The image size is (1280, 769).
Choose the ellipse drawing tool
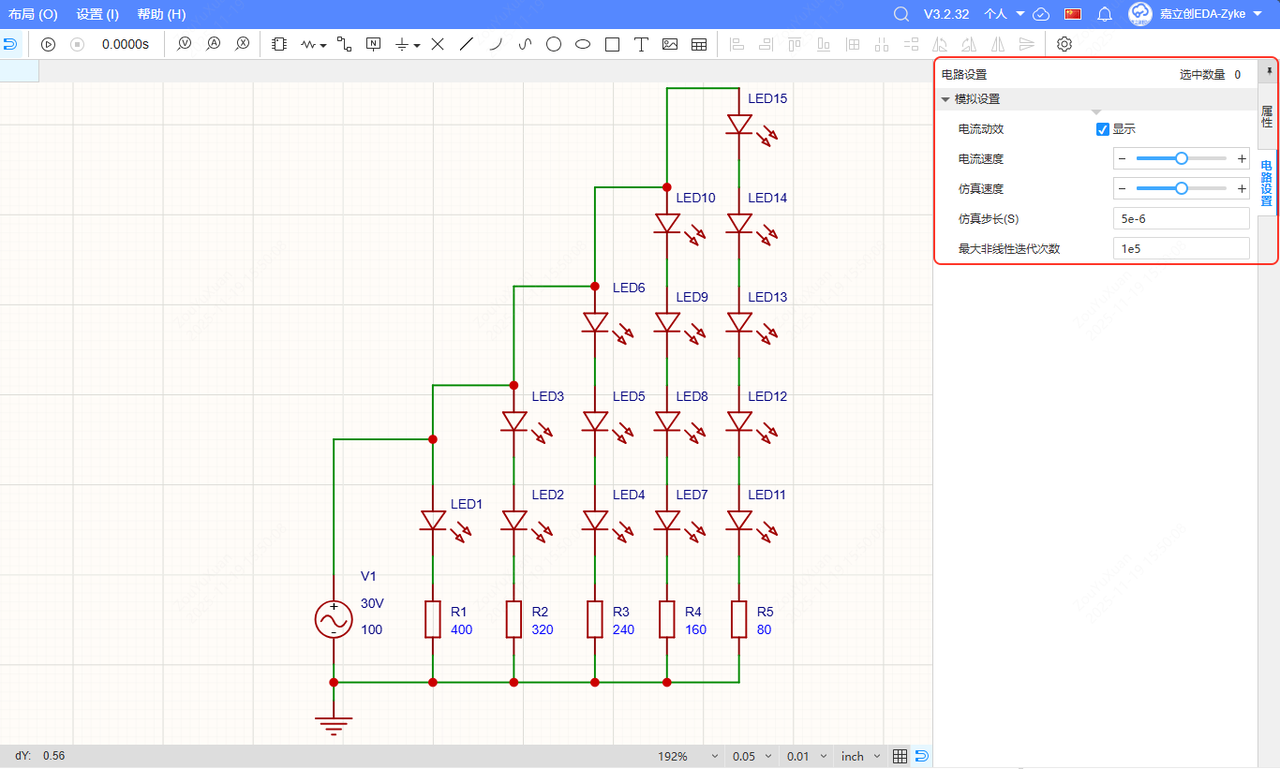coord(582,44)
